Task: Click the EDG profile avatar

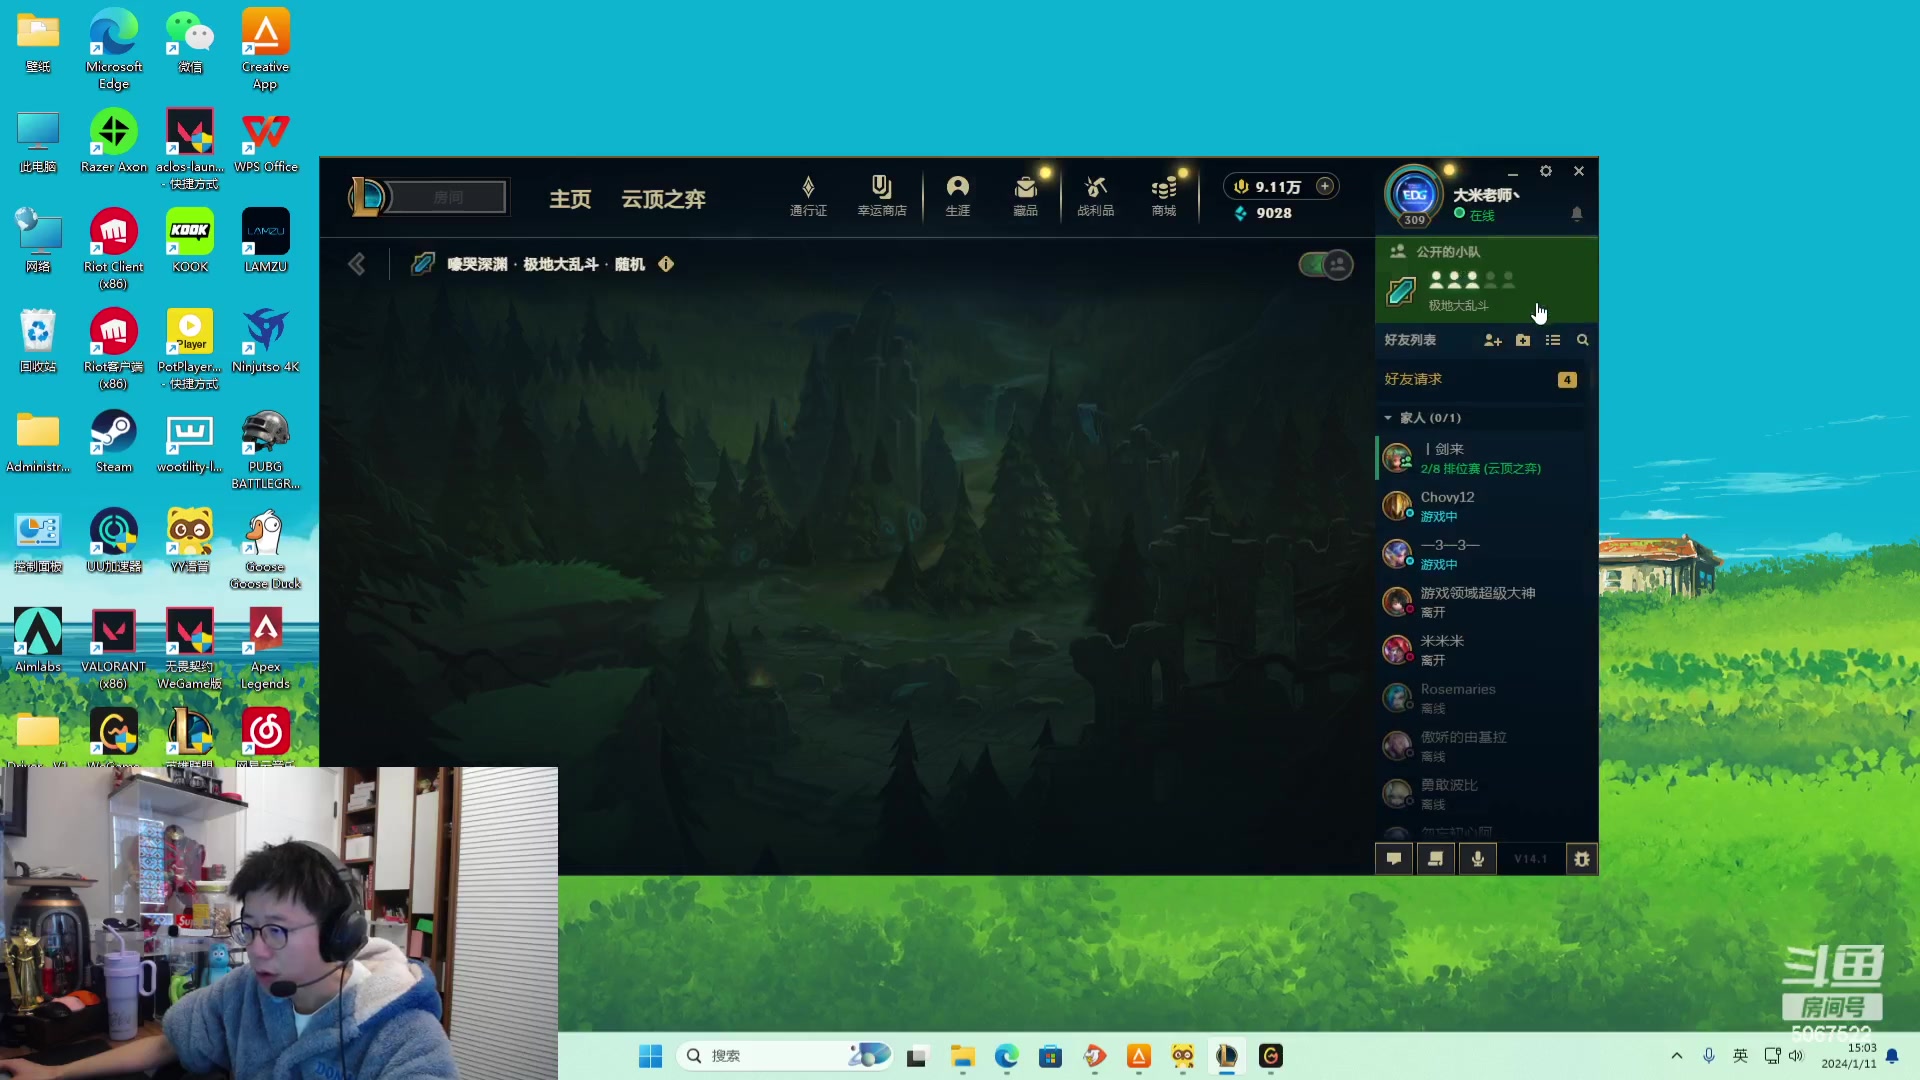Action: [x=1414, y=195]
